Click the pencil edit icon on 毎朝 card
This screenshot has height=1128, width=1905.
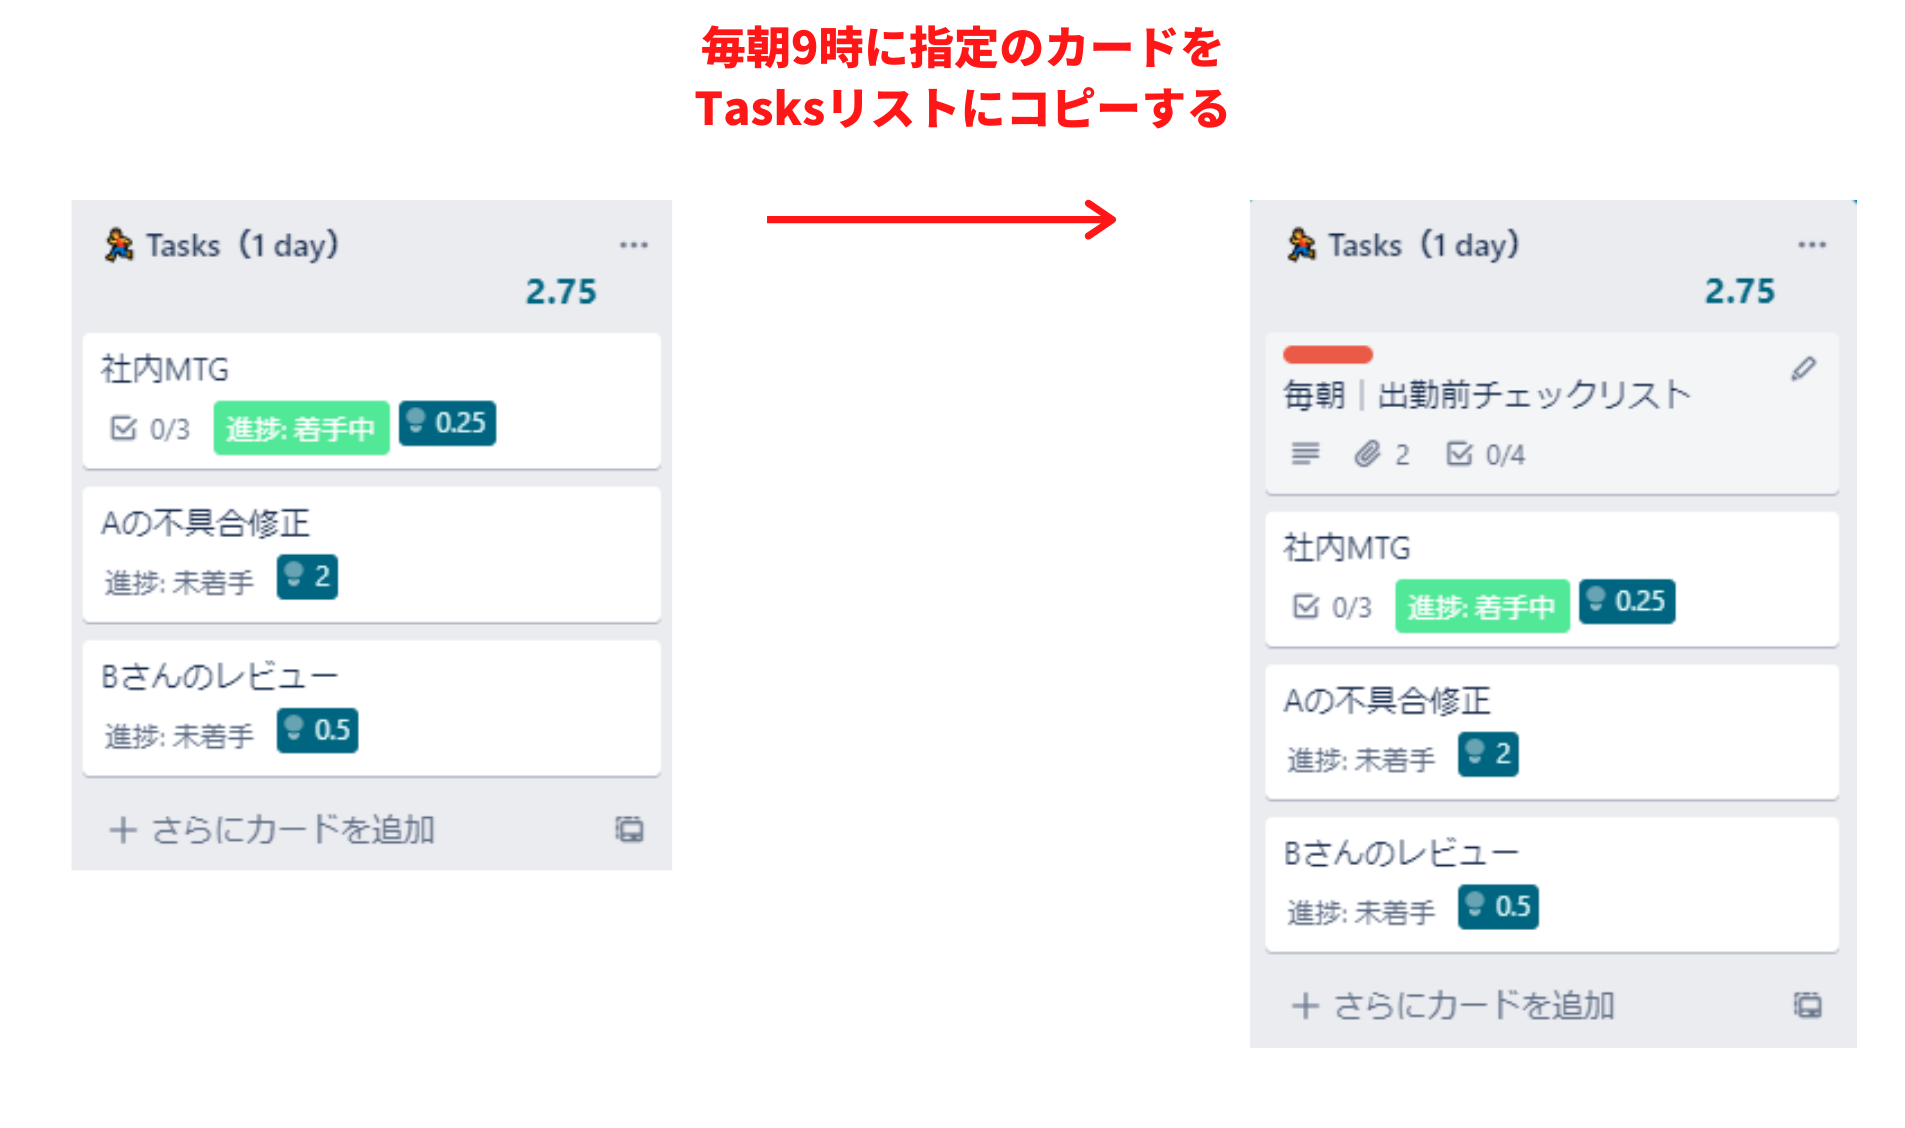pyautogui.click(x=1804, y=369)
